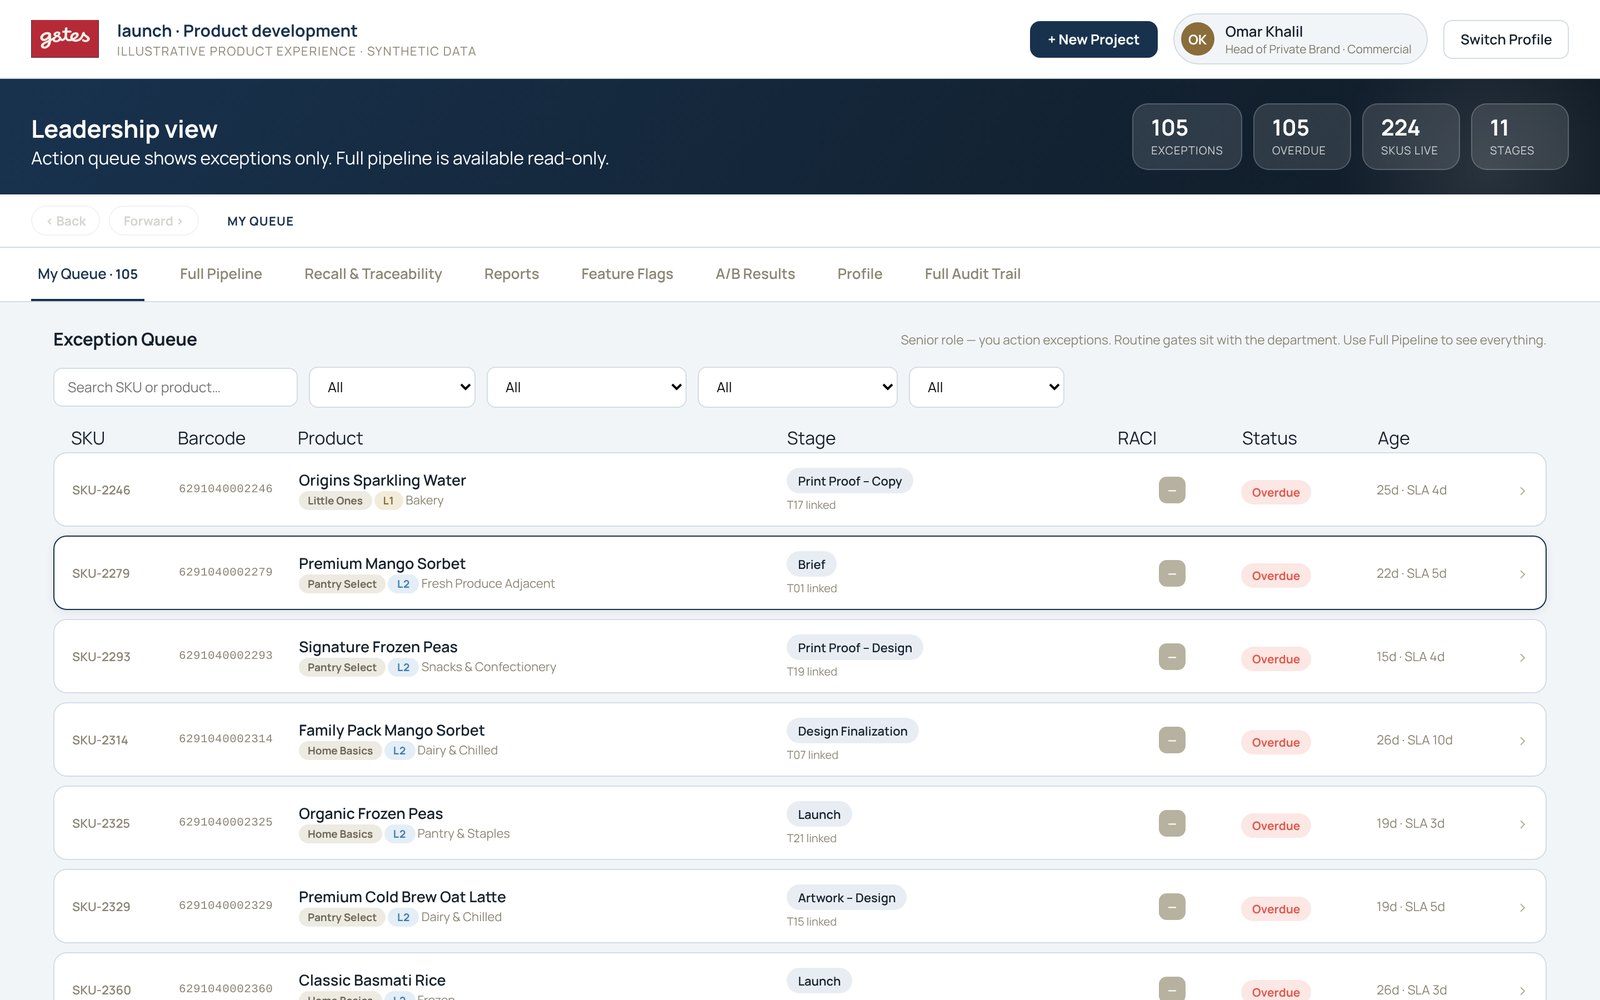This screenshot has height=1000, width=1600.
Task: Click the Print Proof – Copy stage pill
Action: click(x=849, y=481)
